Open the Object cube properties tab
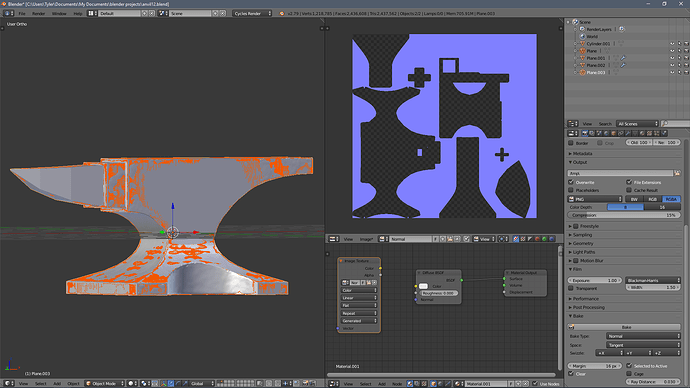This screenshot has width=690, height=388. pyautogui.click(x=614, y=133)
